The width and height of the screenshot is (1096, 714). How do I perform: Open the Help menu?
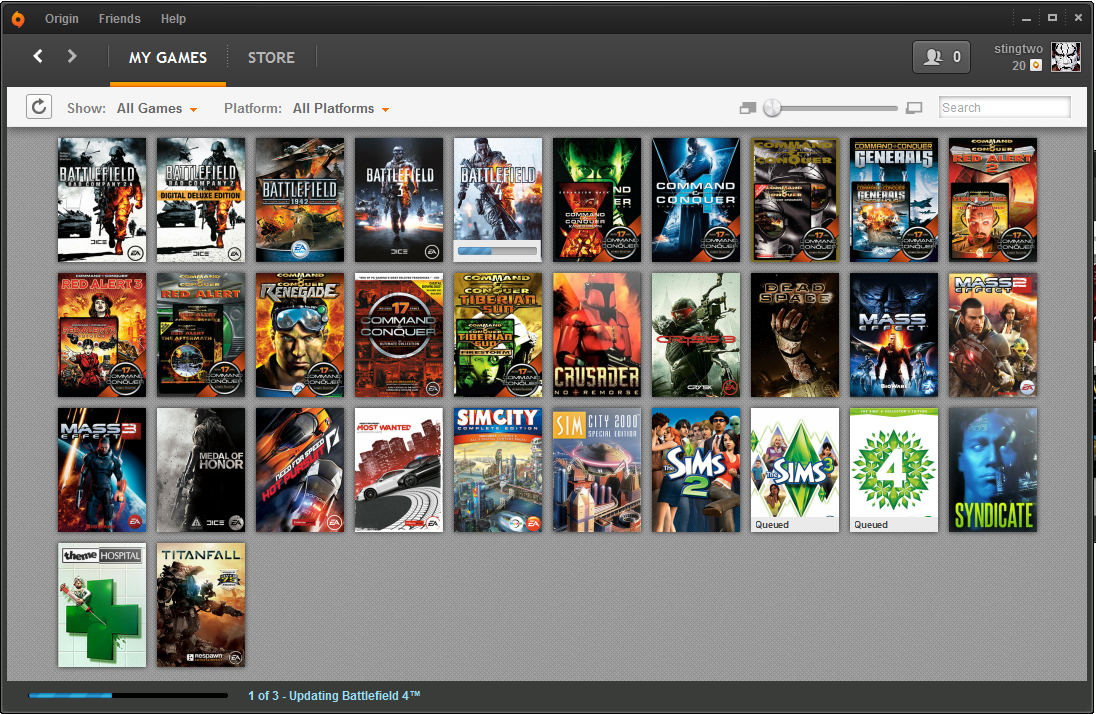click(173, 18)
